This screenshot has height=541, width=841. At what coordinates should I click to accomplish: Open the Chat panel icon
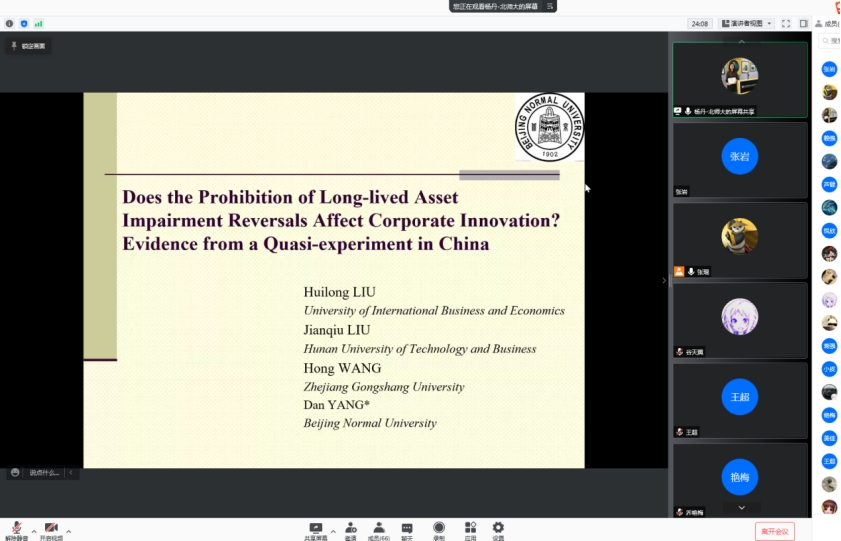[407, 529]
